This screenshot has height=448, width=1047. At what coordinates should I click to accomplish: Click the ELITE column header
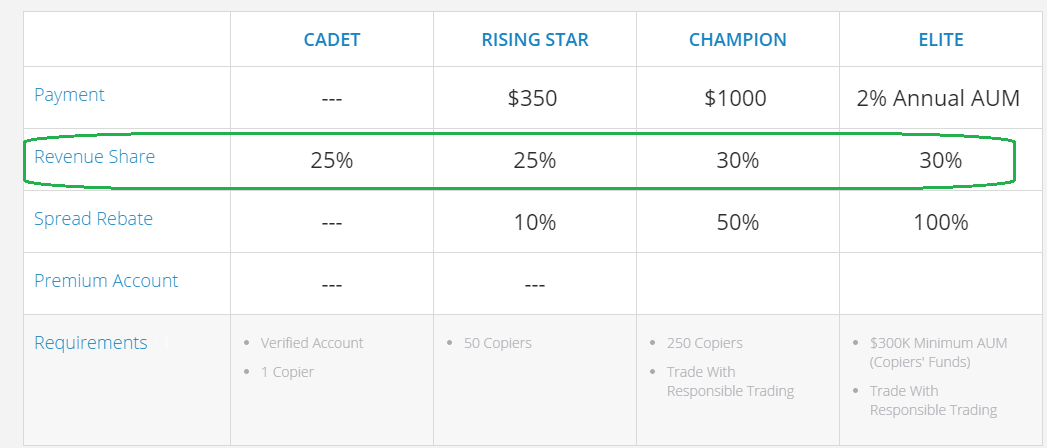(940, 40)
